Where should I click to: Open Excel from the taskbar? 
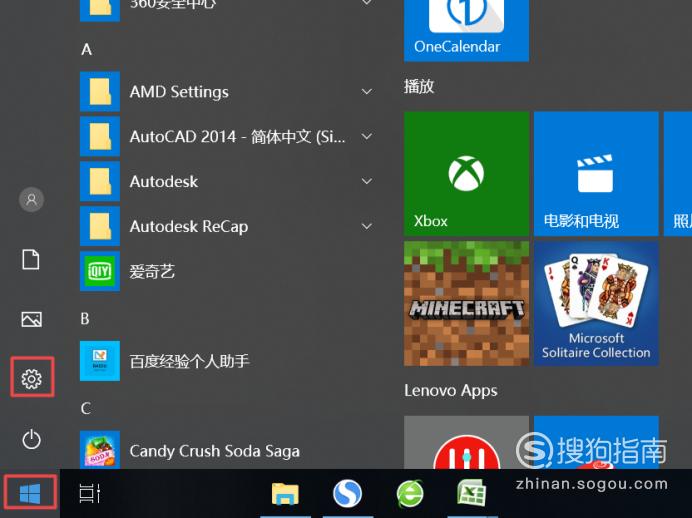(x=471, y=493)
